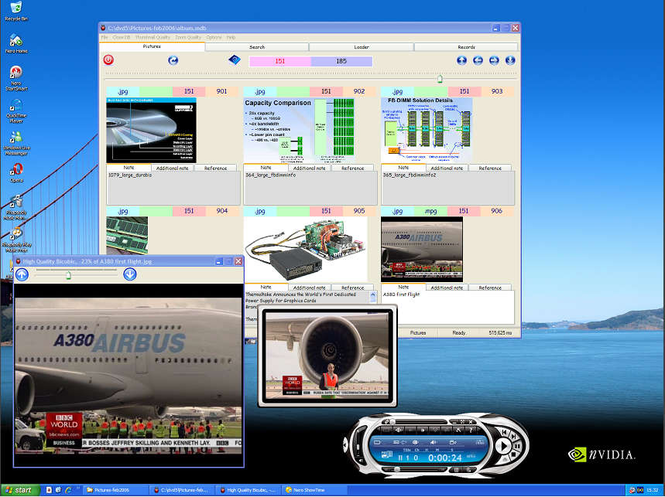
Task: Open the Reference tab for picture 902
Action: click(x=353, y=168)
